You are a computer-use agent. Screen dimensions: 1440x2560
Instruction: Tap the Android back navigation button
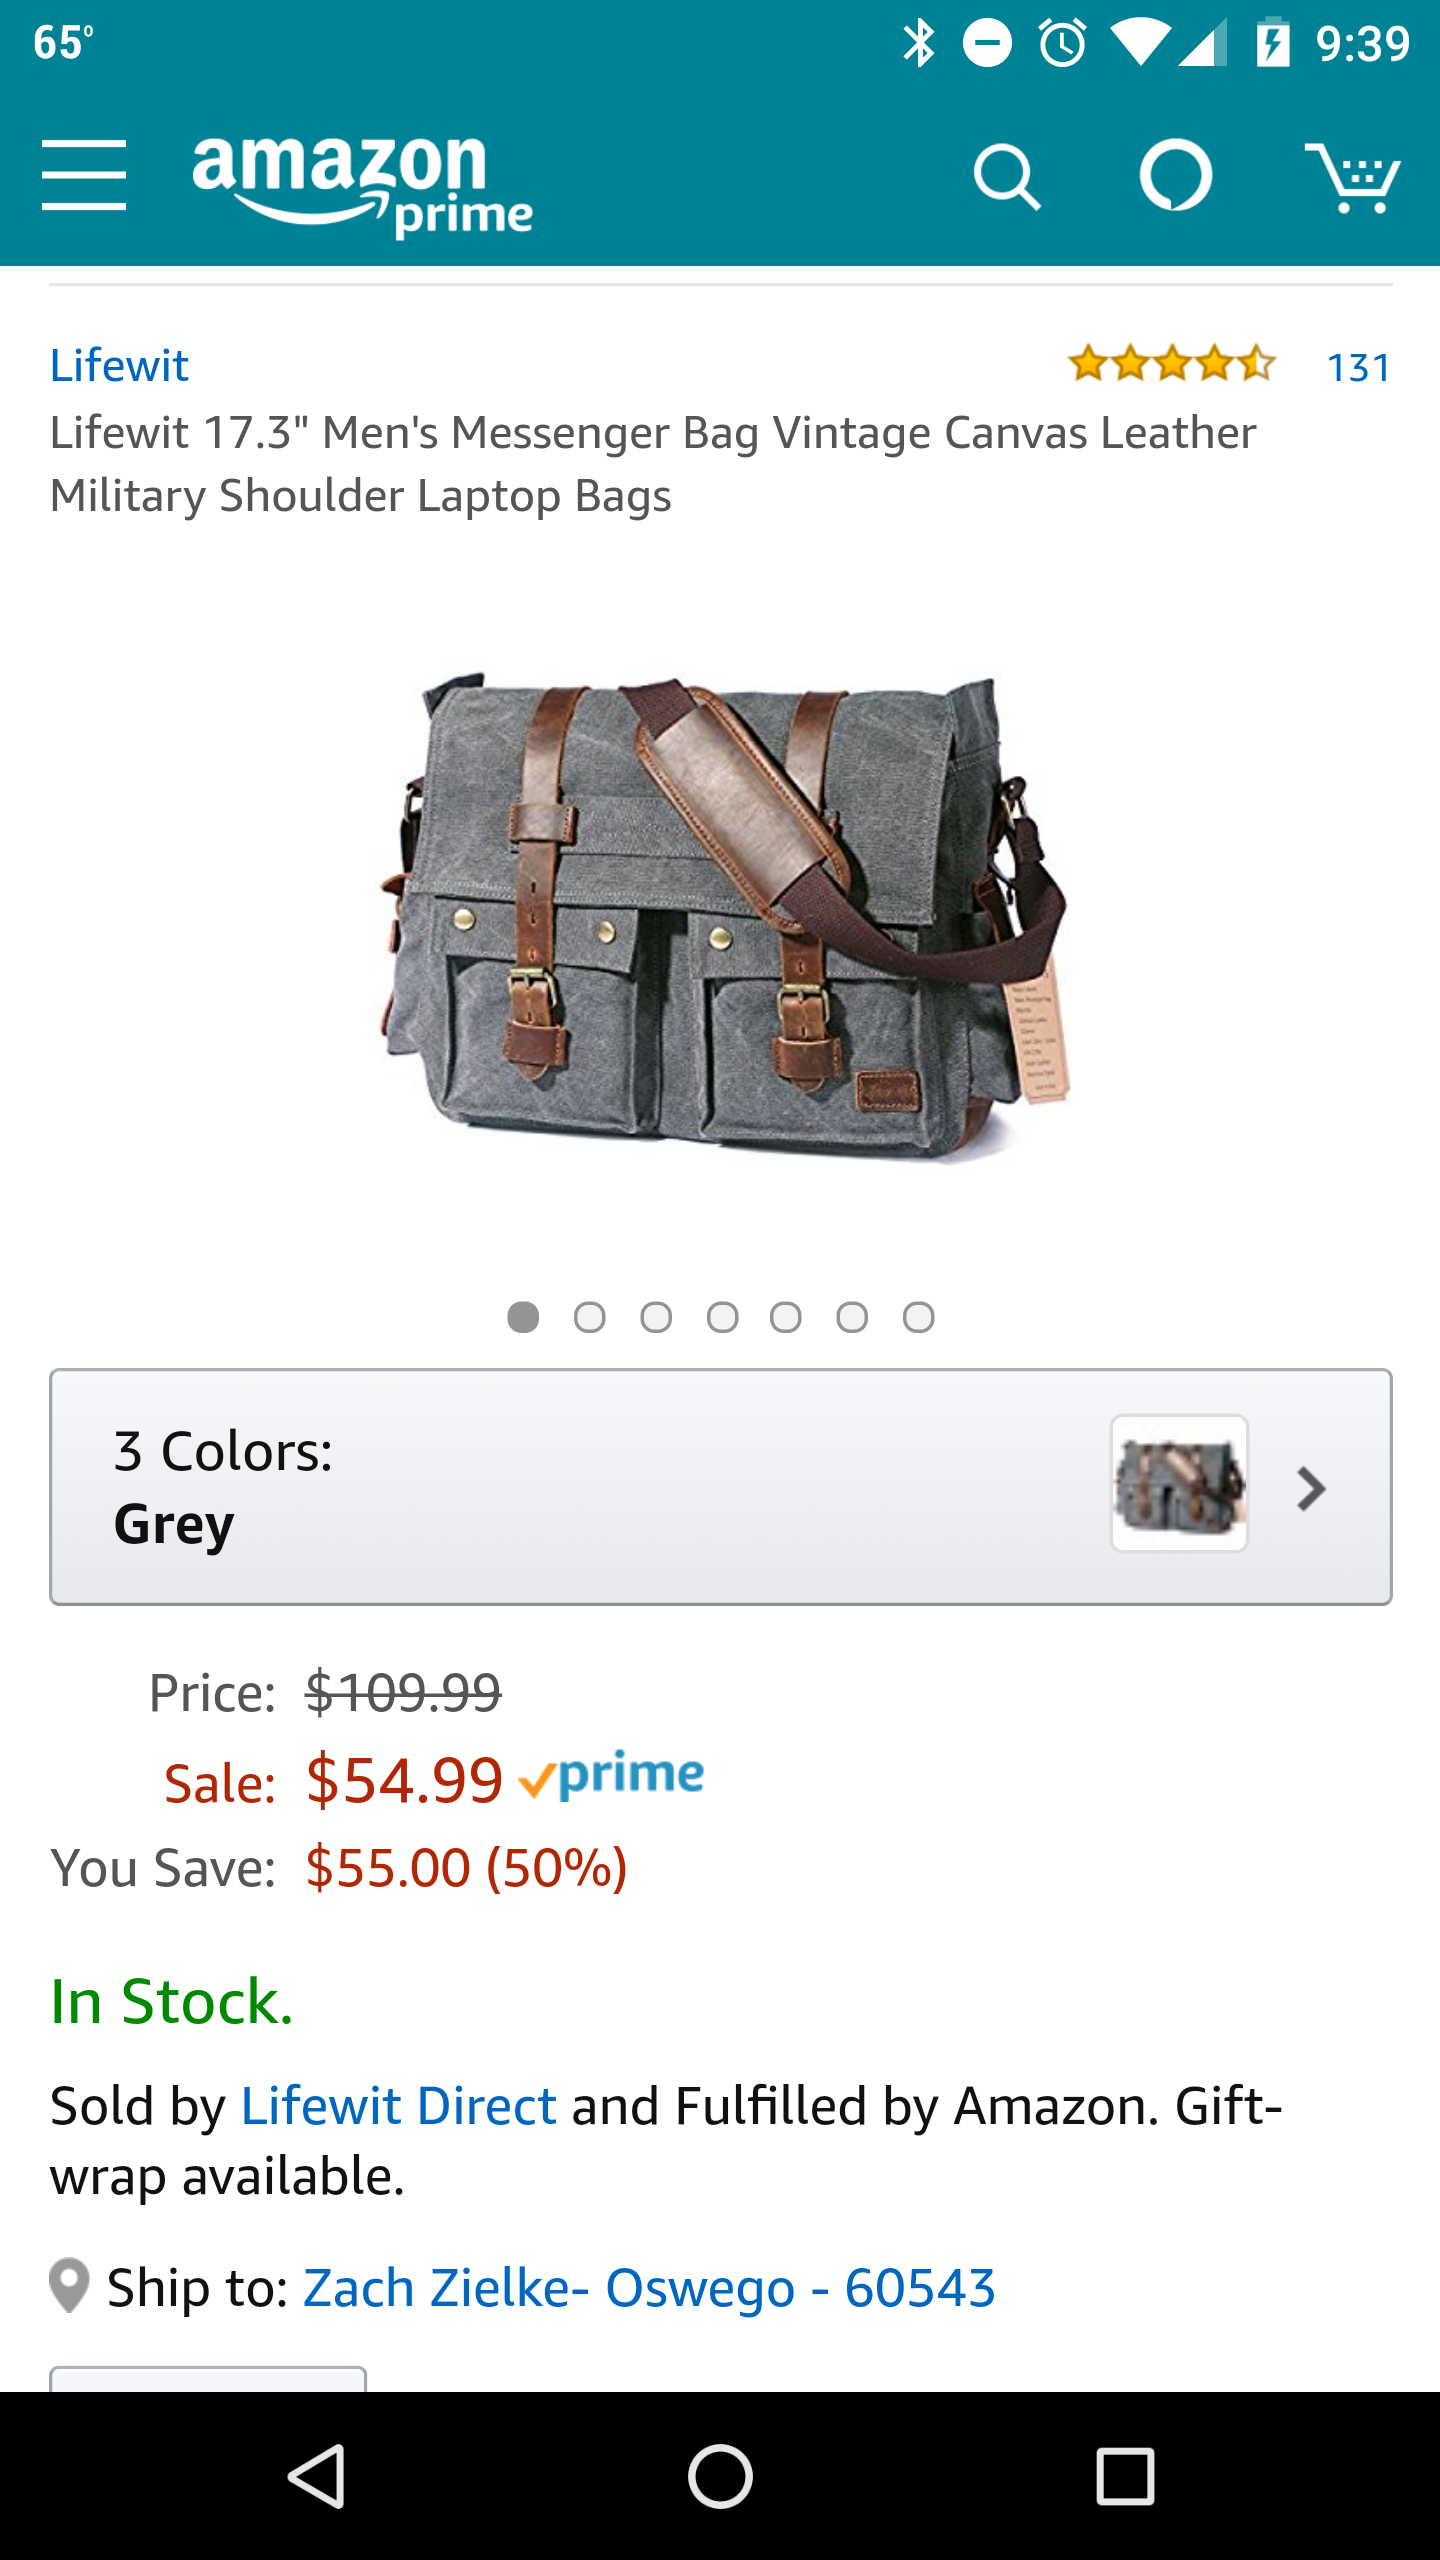click(317, 2476)
